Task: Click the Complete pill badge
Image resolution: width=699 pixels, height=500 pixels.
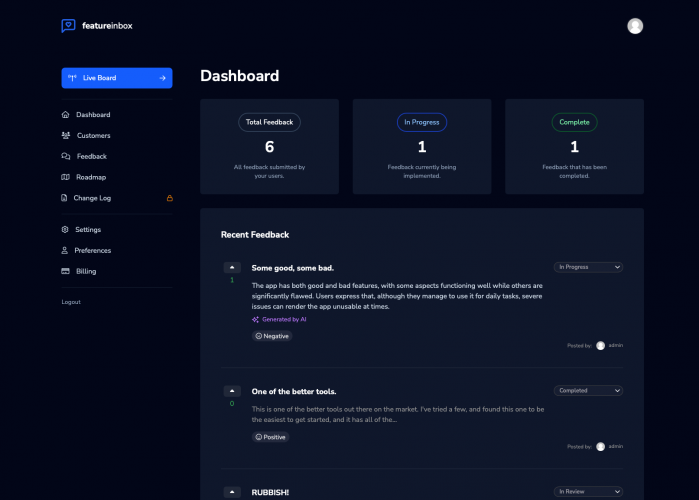Action: 574,122
